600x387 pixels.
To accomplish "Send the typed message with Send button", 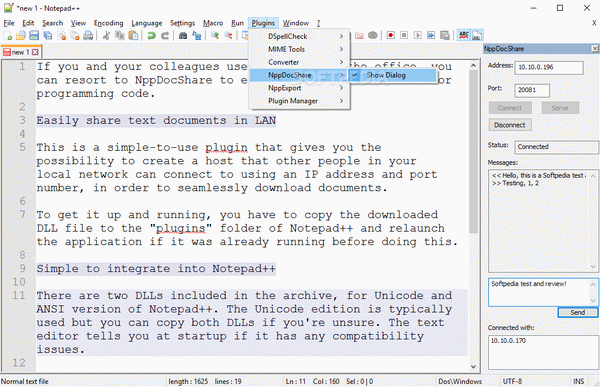I will point(577,312).
